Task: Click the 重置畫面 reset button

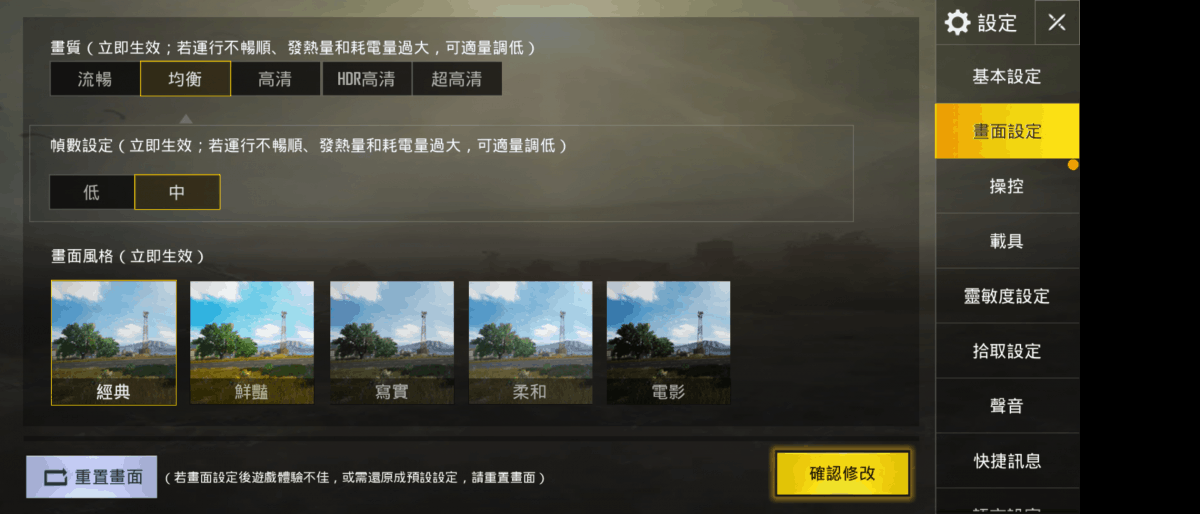Action: click(x=92, y=477)
